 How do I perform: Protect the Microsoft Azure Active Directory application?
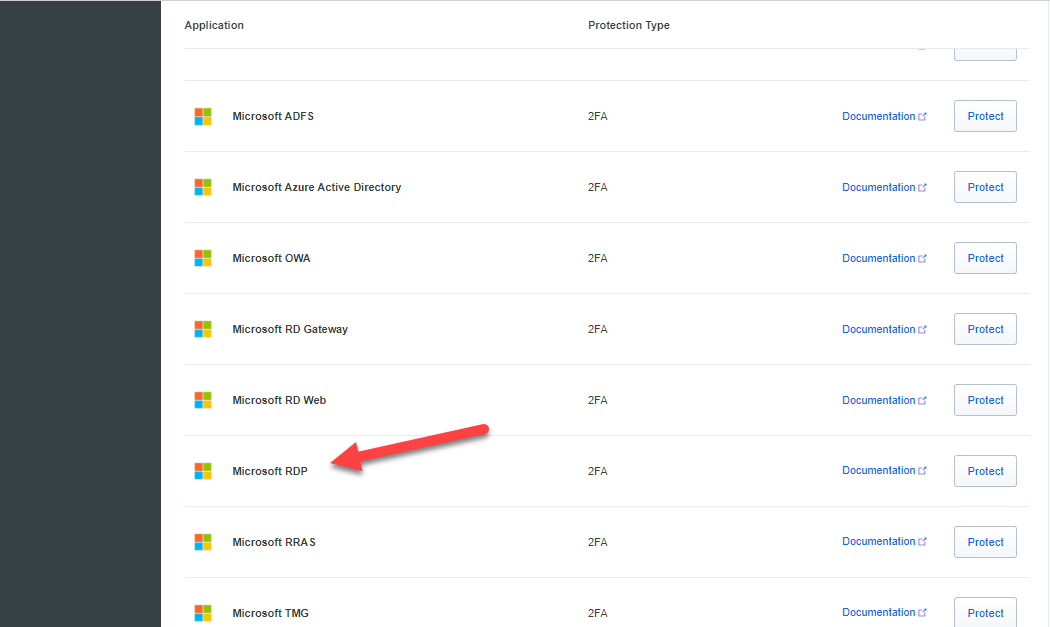(985, 188)
